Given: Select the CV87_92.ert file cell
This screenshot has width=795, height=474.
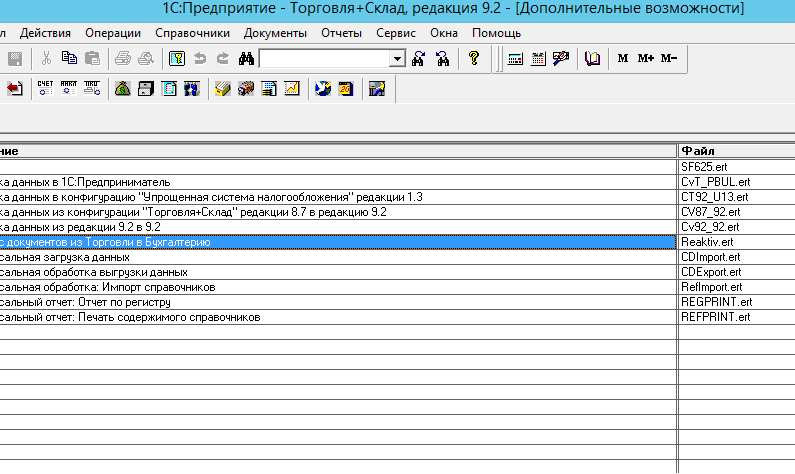Looking at the screenshot, I should pos(737,212).
